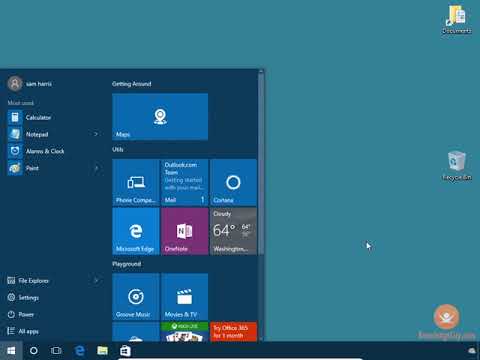Click the Windows Start button
The image size is (480, 360).
tap(11, 351)
